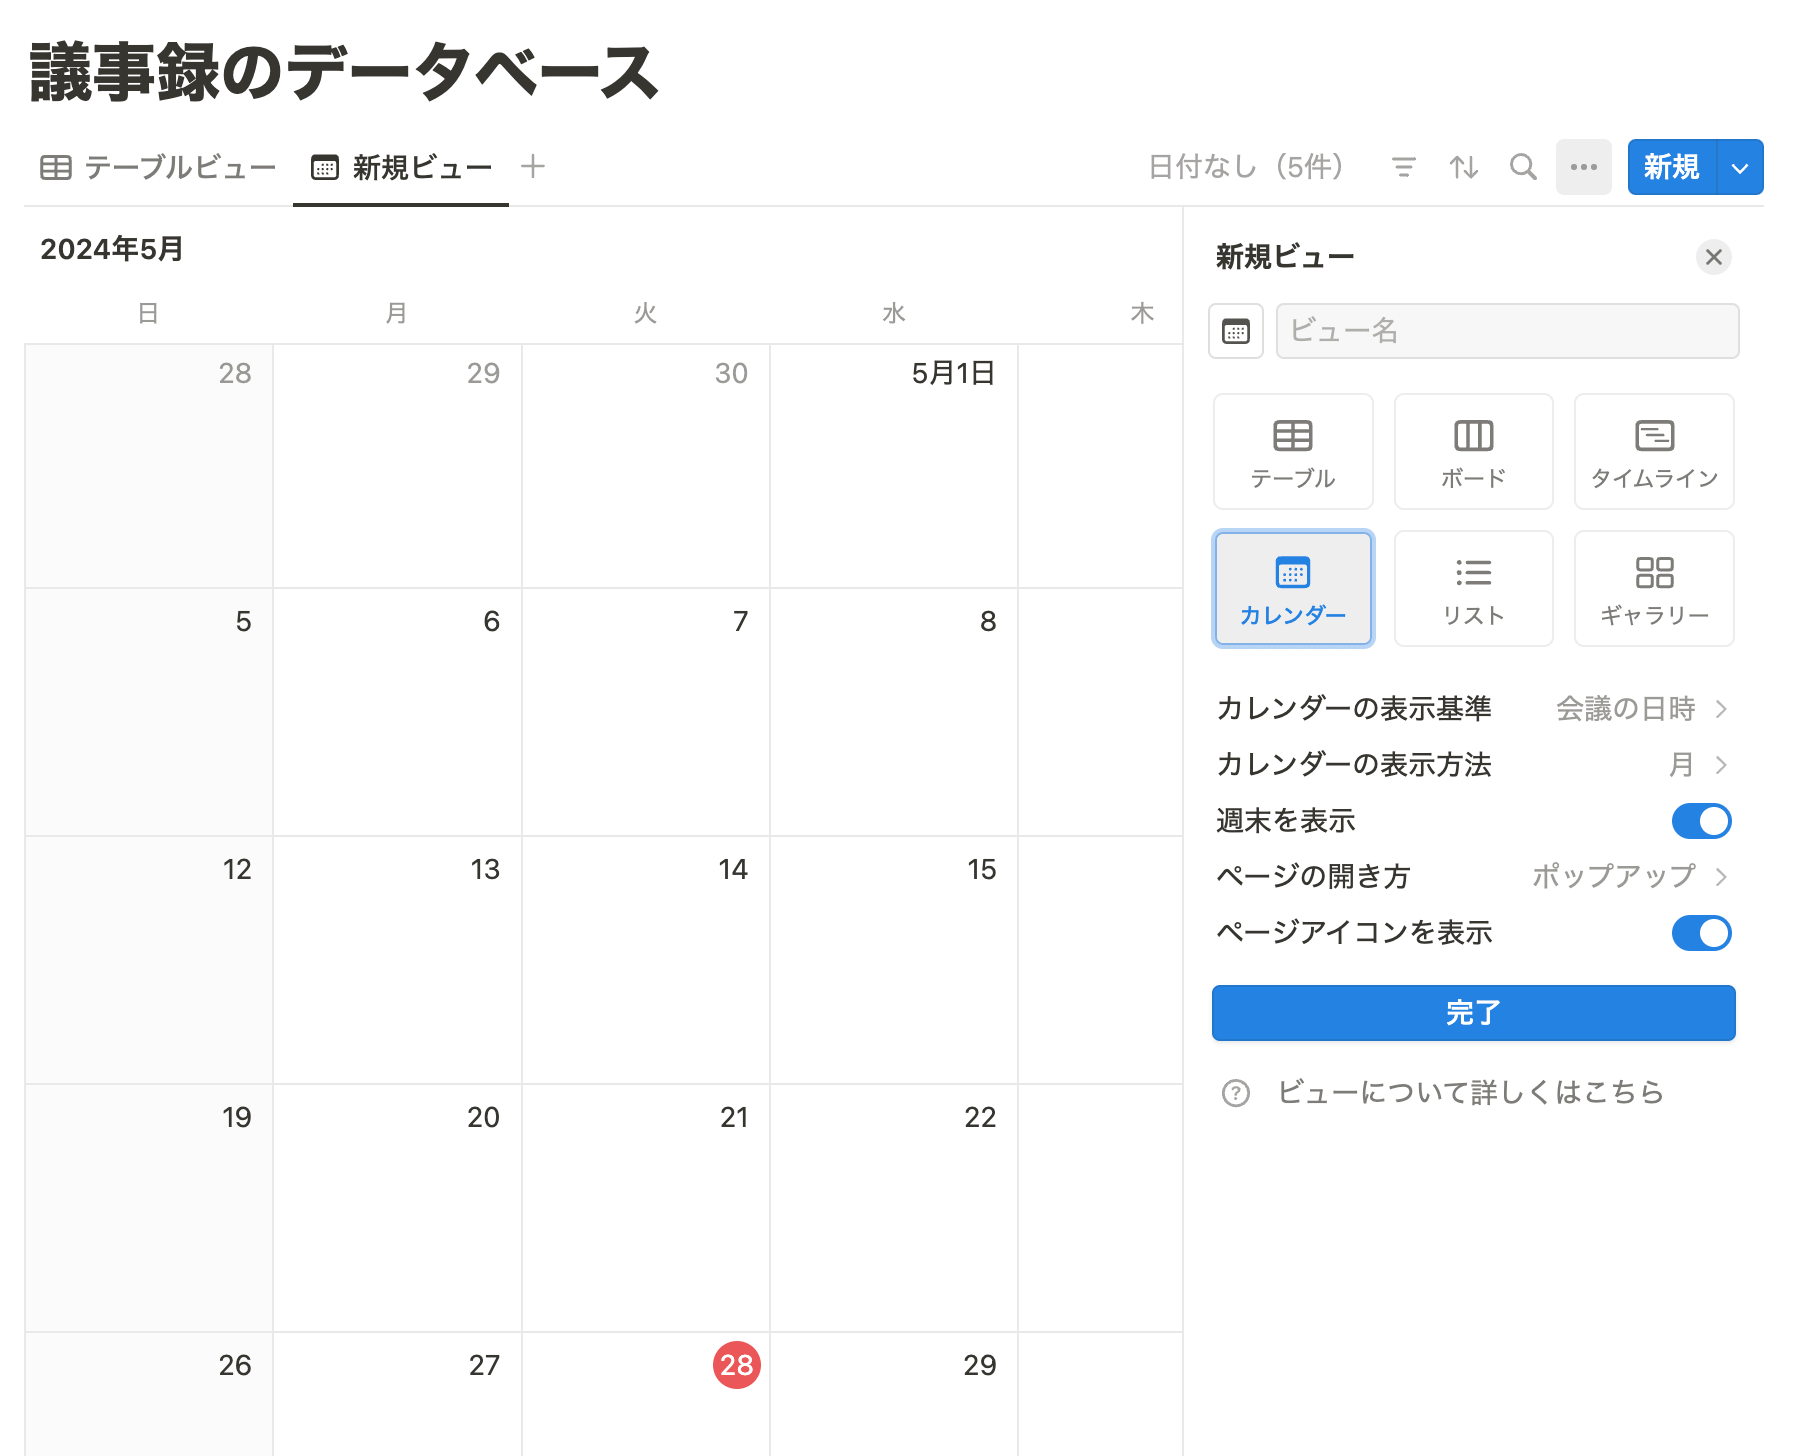
Task: Click the date 5 cell
Action: pyautogui.click(x=149, y=712)
